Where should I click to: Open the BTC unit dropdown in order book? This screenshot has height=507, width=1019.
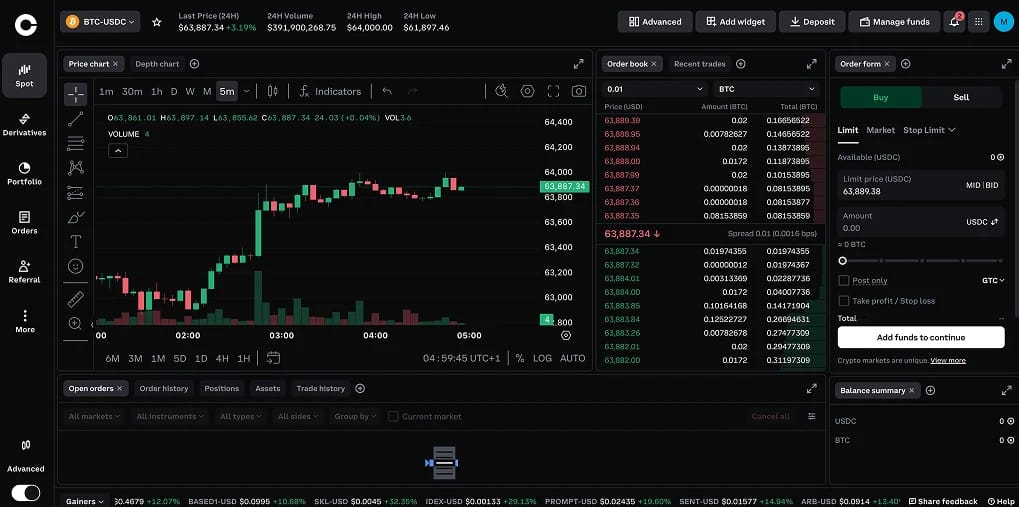pyautogui.click(x=766, y=89)
